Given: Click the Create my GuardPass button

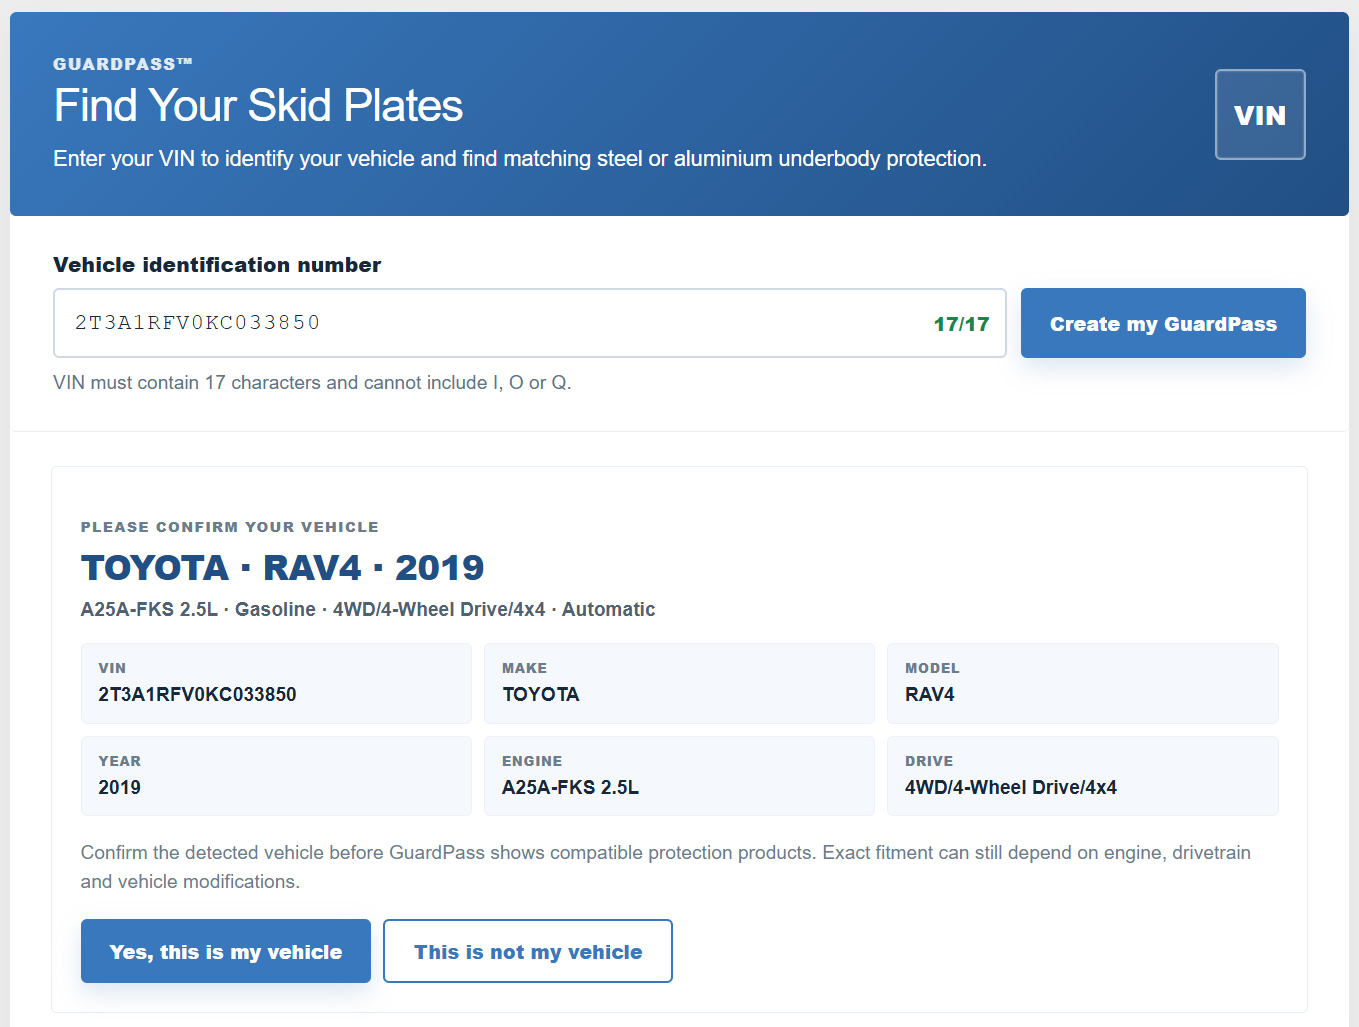Looking at the screenshot, I should tap(1163, 323).
